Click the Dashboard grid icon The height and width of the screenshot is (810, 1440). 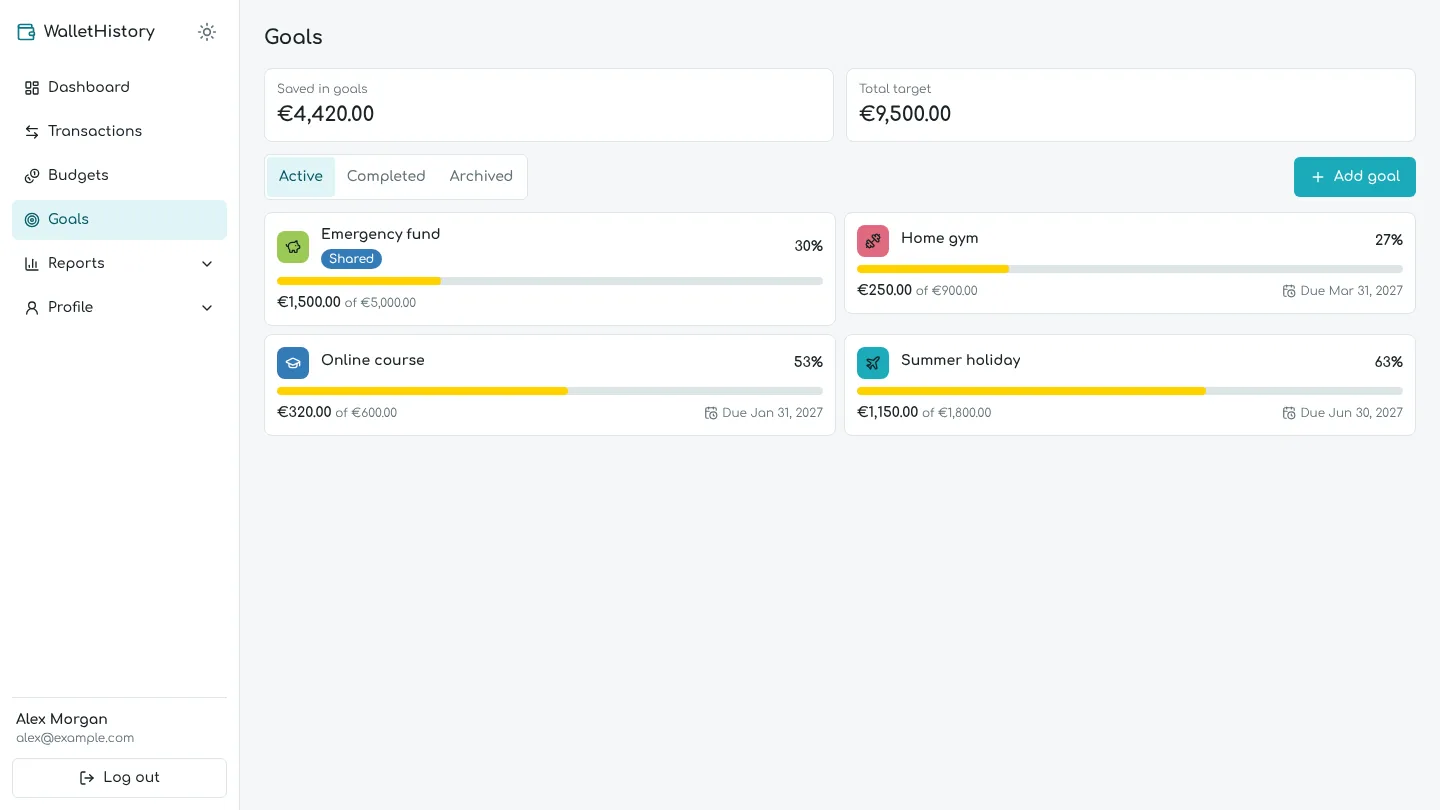tap(32, 88)
